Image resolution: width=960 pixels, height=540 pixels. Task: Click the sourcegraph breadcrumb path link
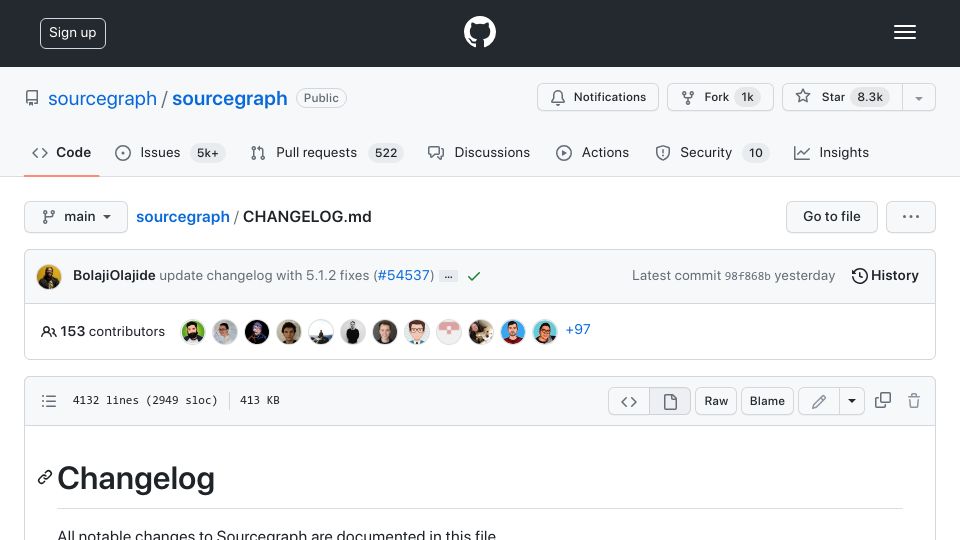coord(182,217)
